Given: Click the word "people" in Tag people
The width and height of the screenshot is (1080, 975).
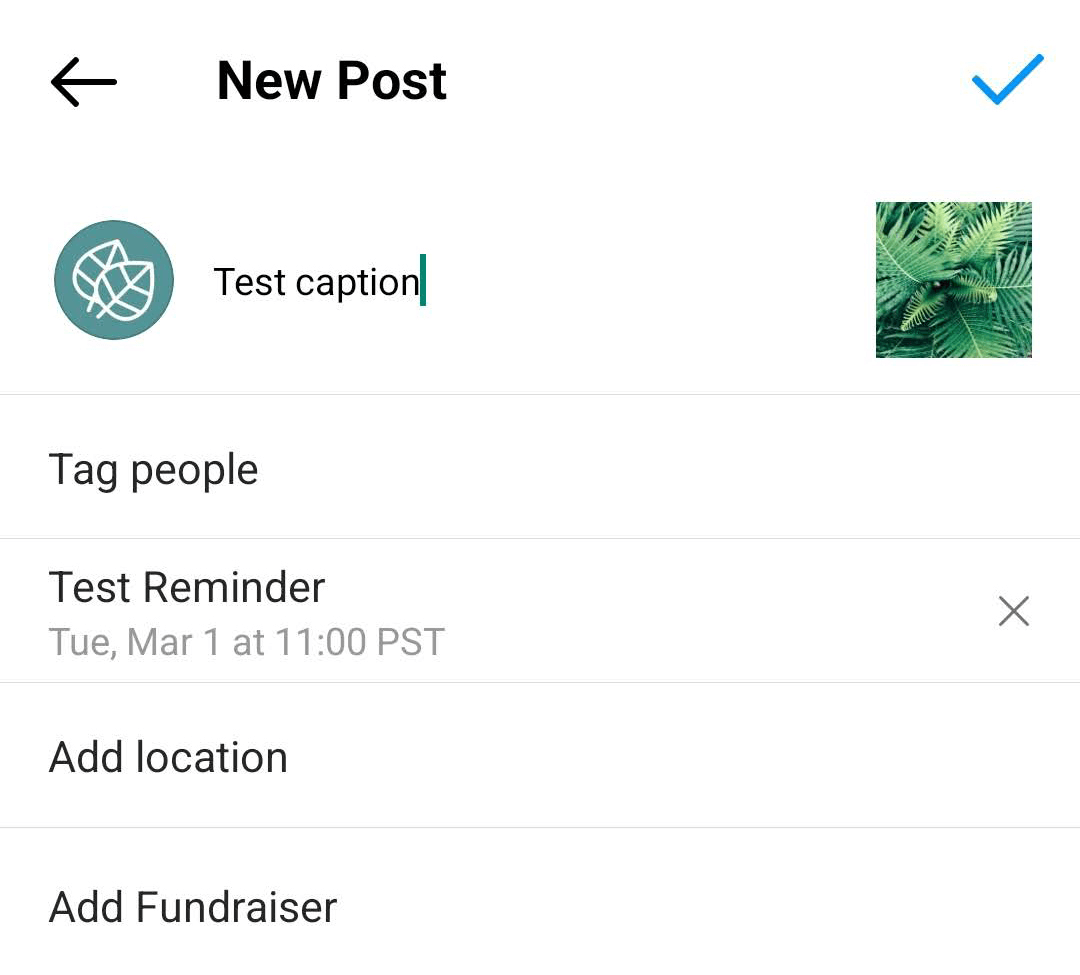Looking at the screenshot, I should tap(194, 472).
